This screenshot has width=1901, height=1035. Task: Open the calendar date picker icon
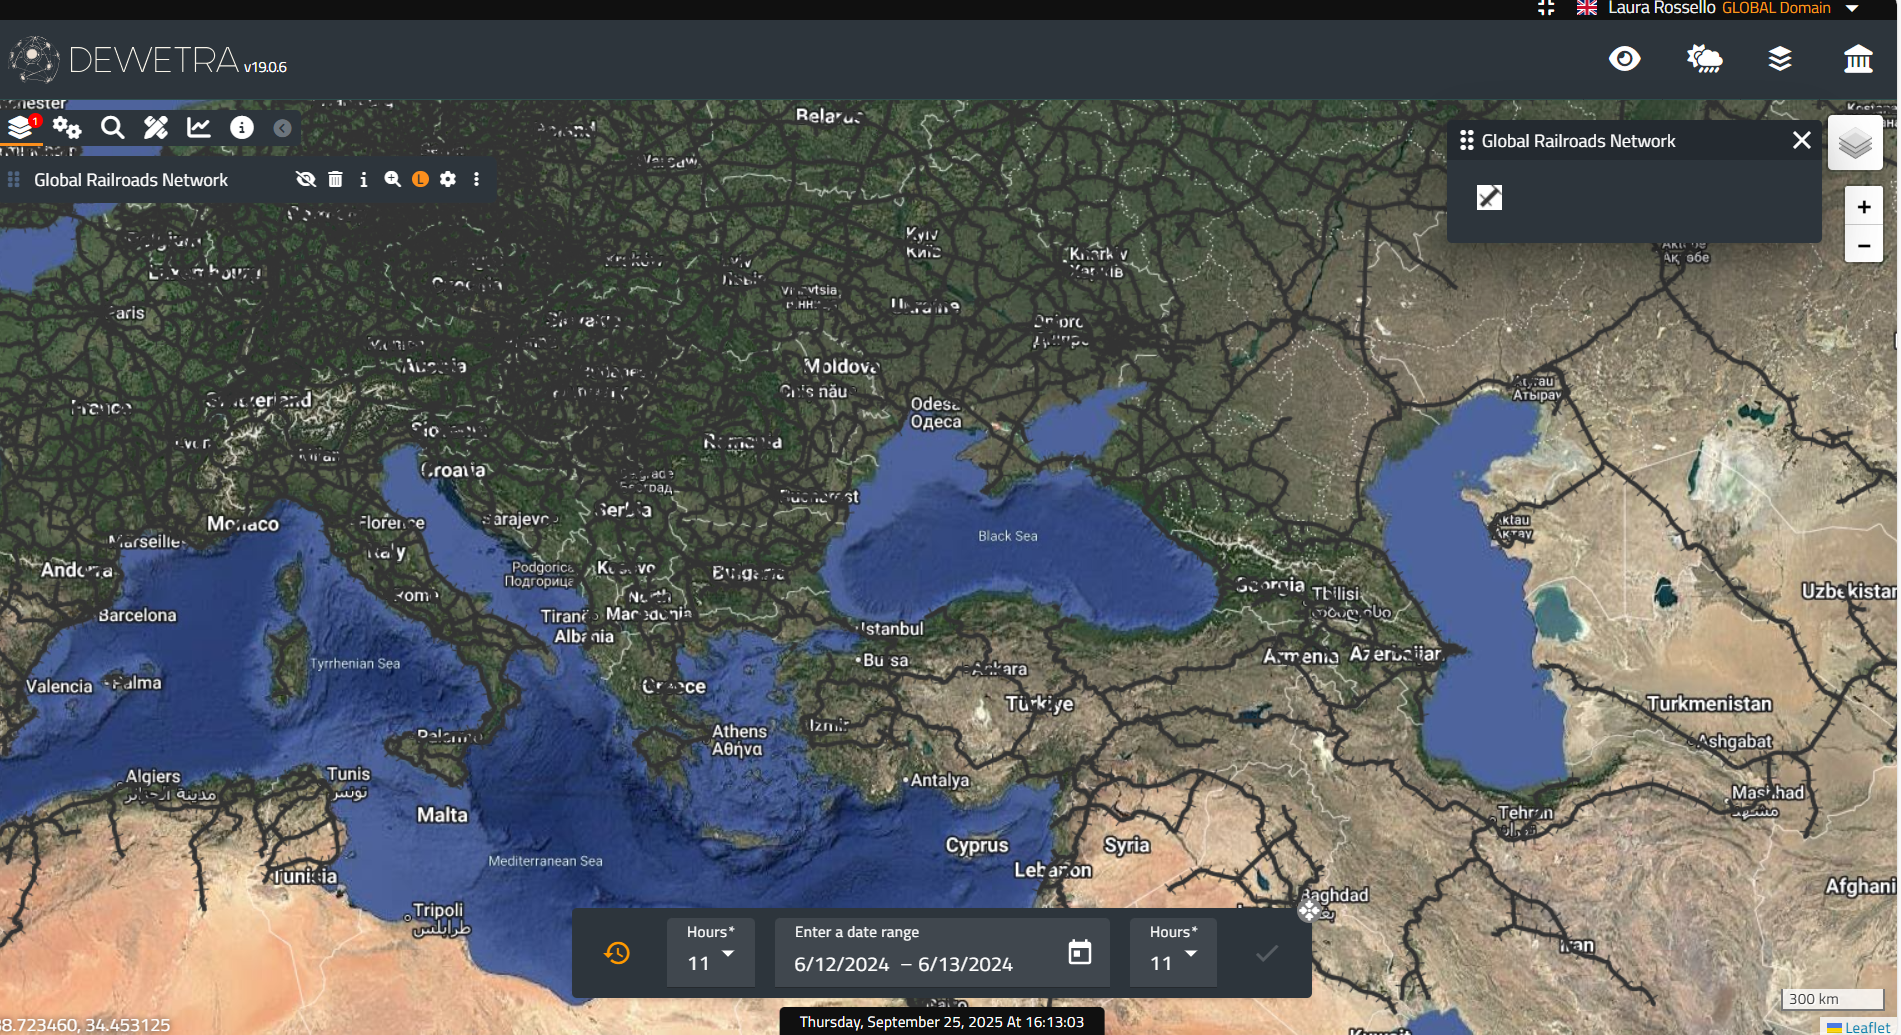(x=1079, y=952)
